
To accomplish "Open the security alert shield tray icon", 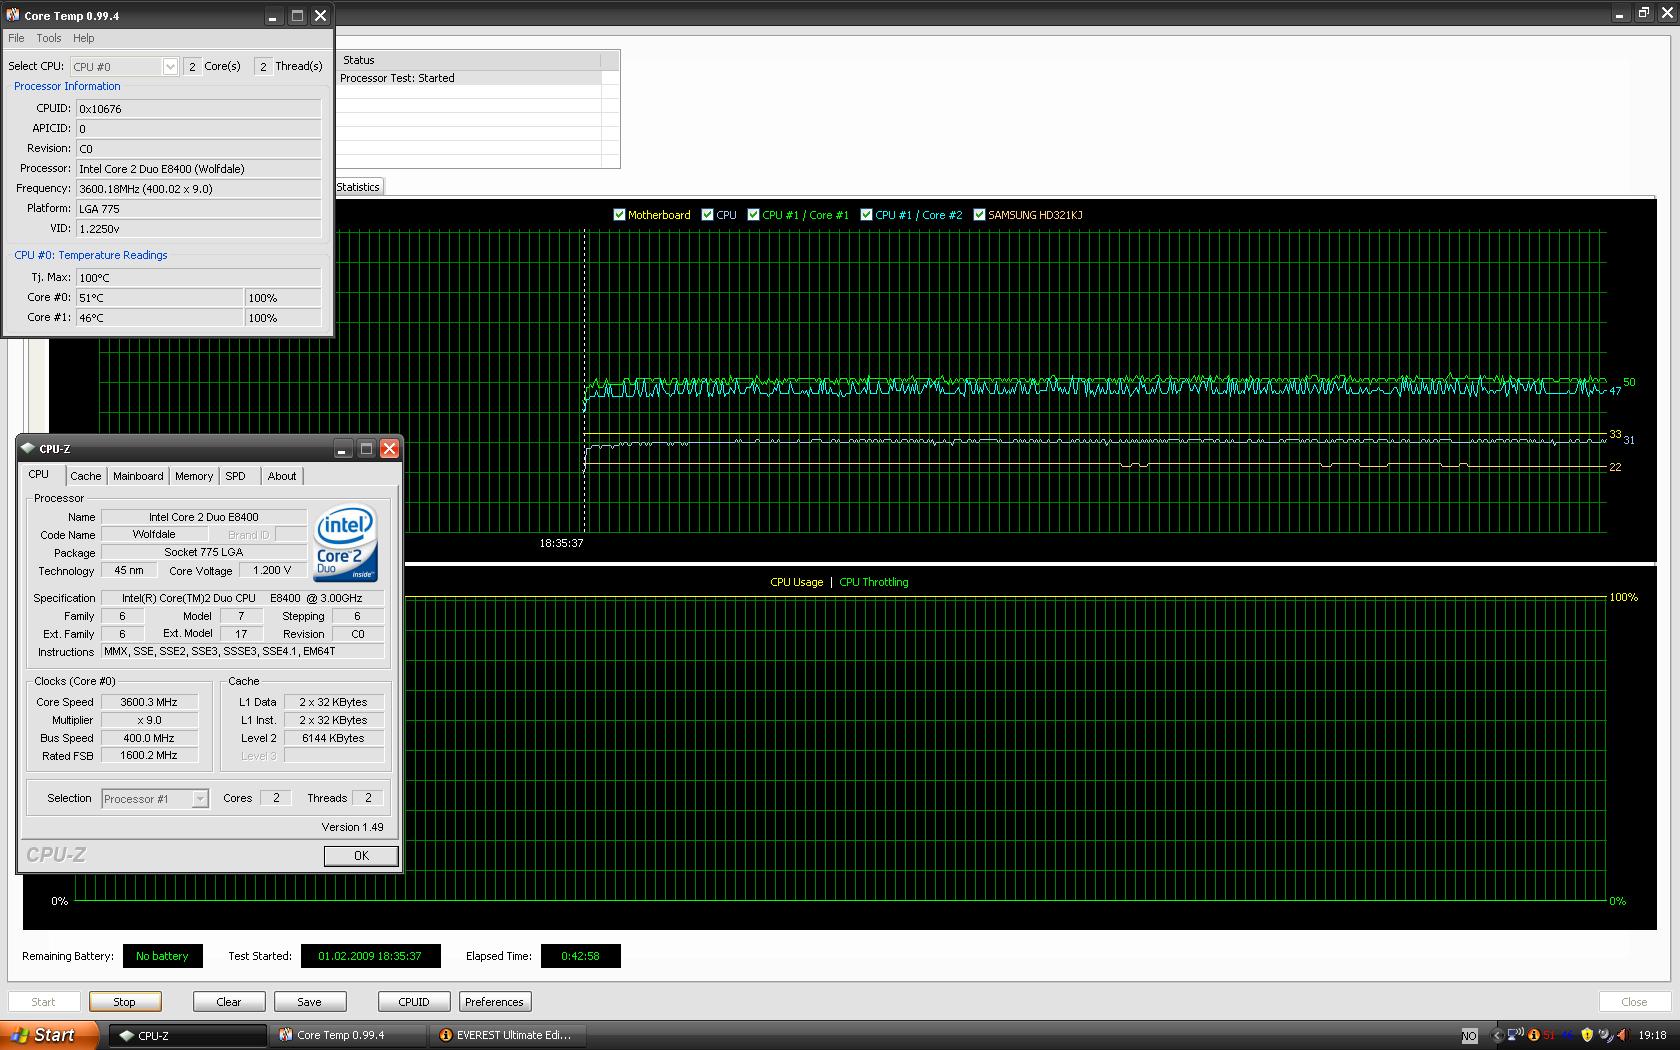I will pos(1586,1035).
